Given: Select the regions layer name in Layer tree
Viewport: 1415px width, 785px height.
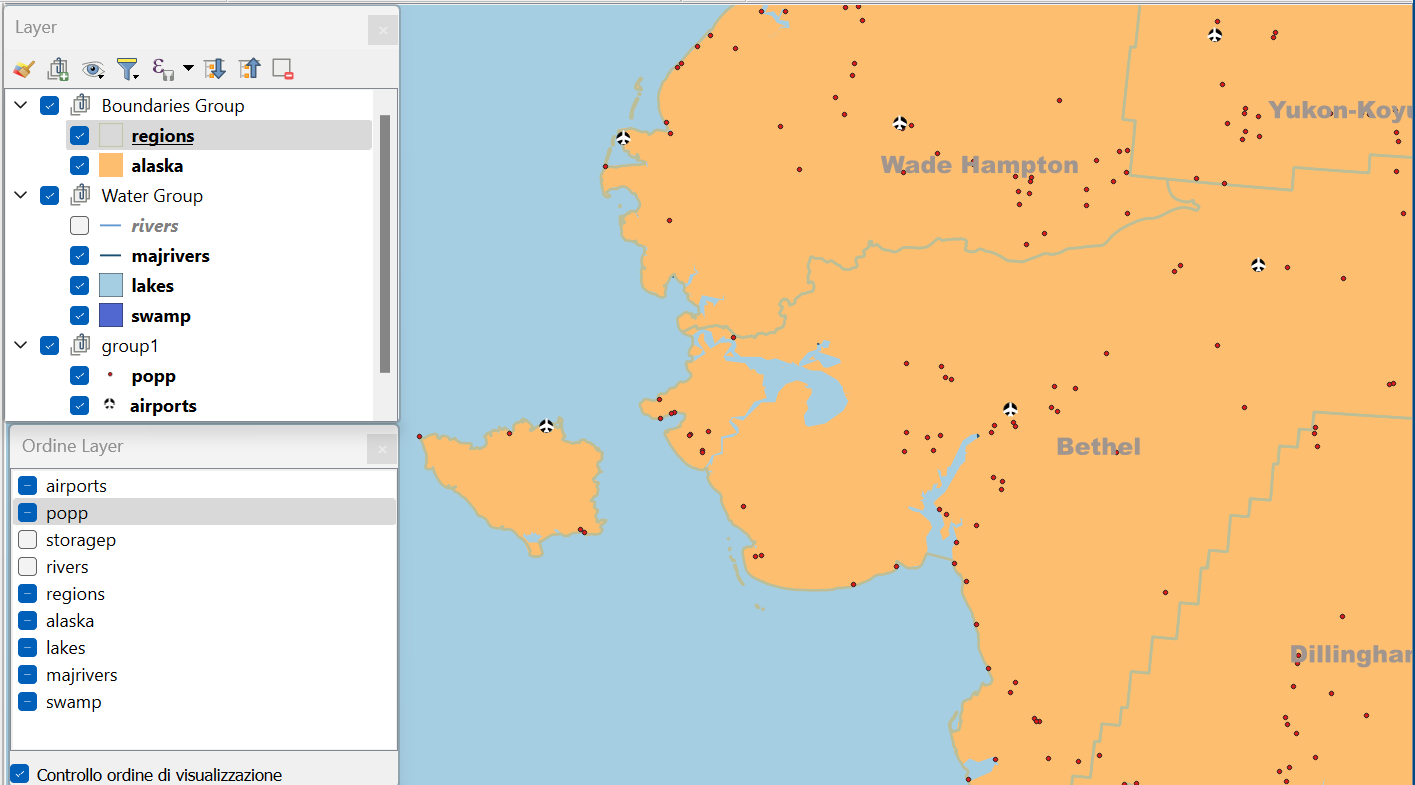Looking at the screenshot, I should click(162, 136).
